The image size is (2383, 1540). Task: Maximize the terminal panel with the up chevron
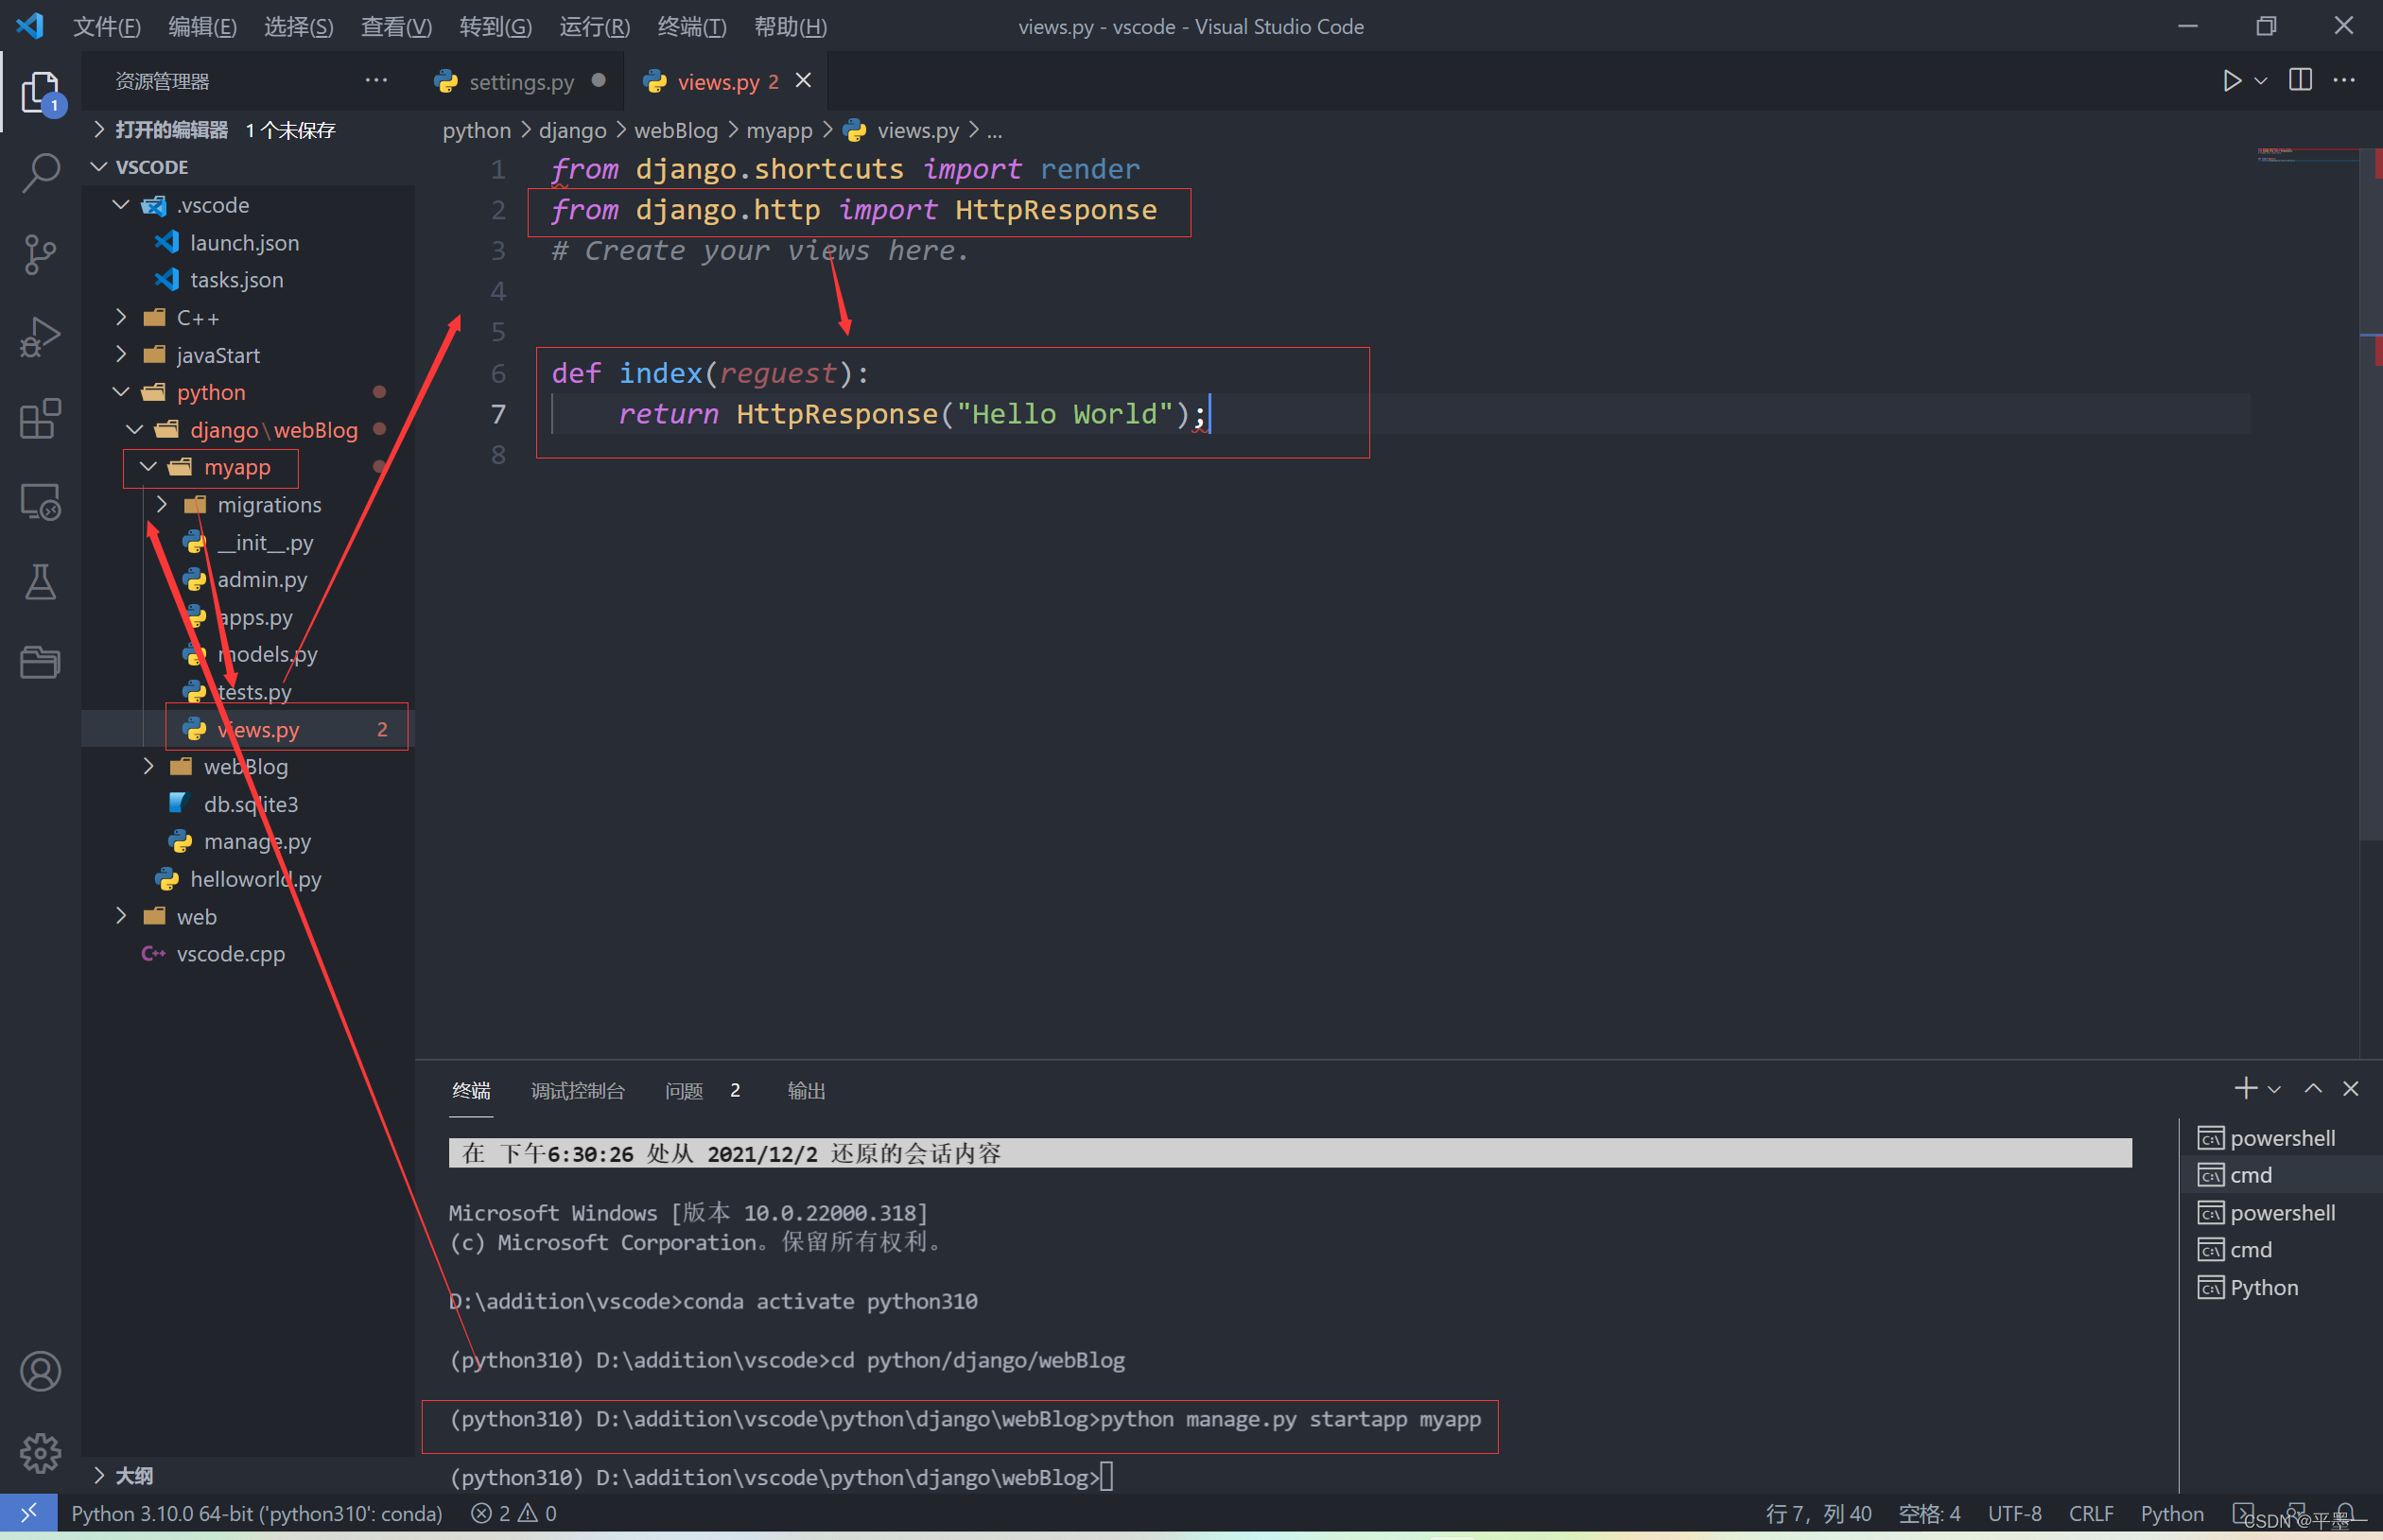coord(2313,1089)
